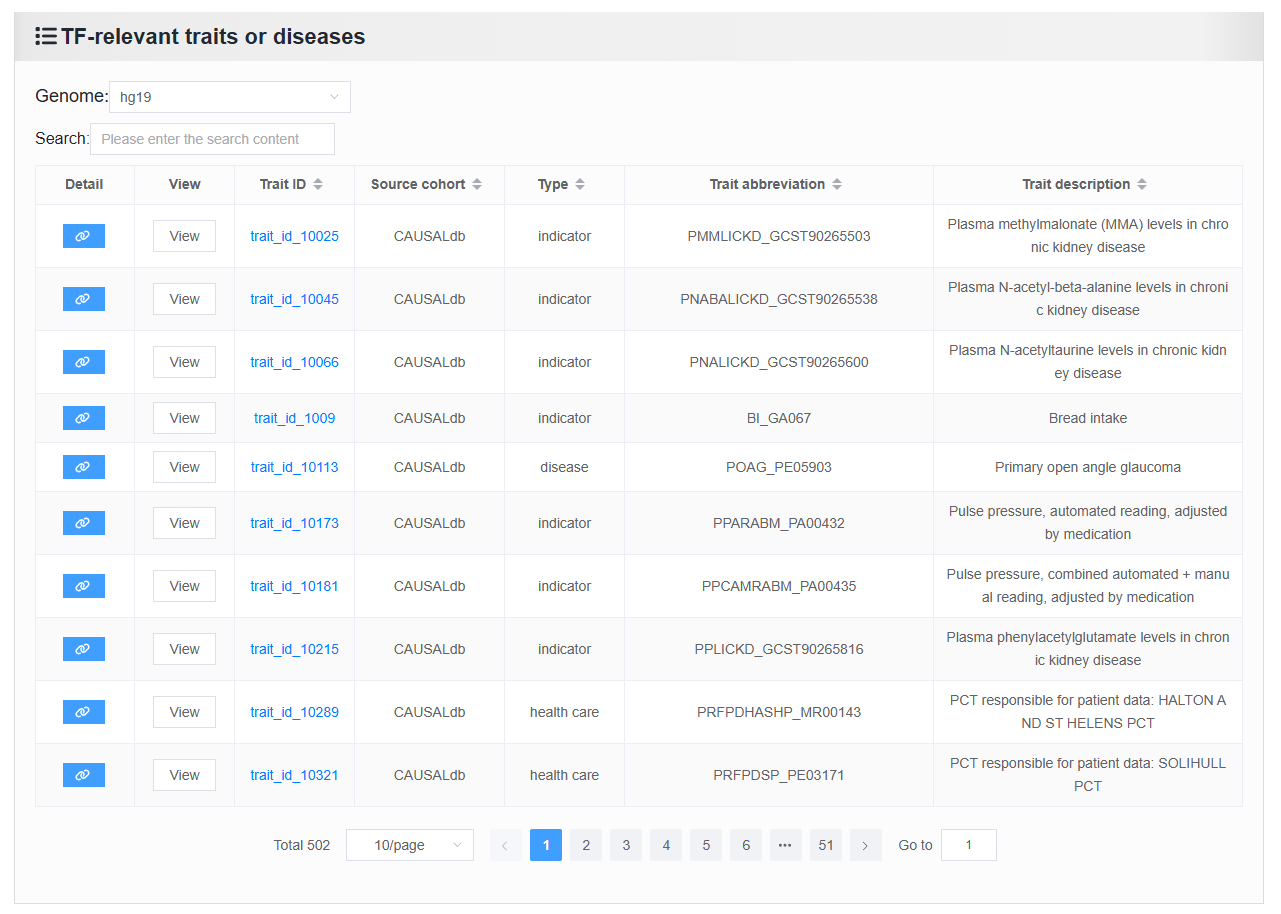
Task: Open the 10/page size dropdown
Action: [410, 845]
